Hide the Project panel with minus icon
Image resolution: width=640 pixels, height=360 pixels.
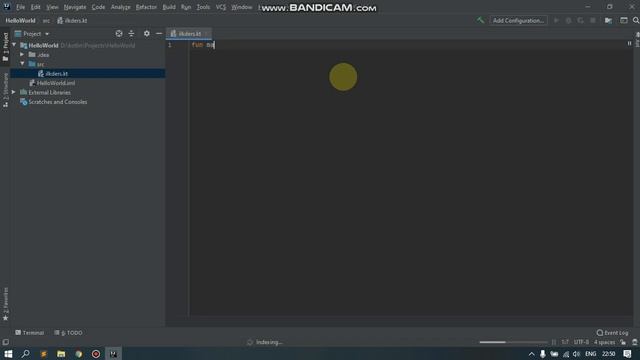point(159,33)
